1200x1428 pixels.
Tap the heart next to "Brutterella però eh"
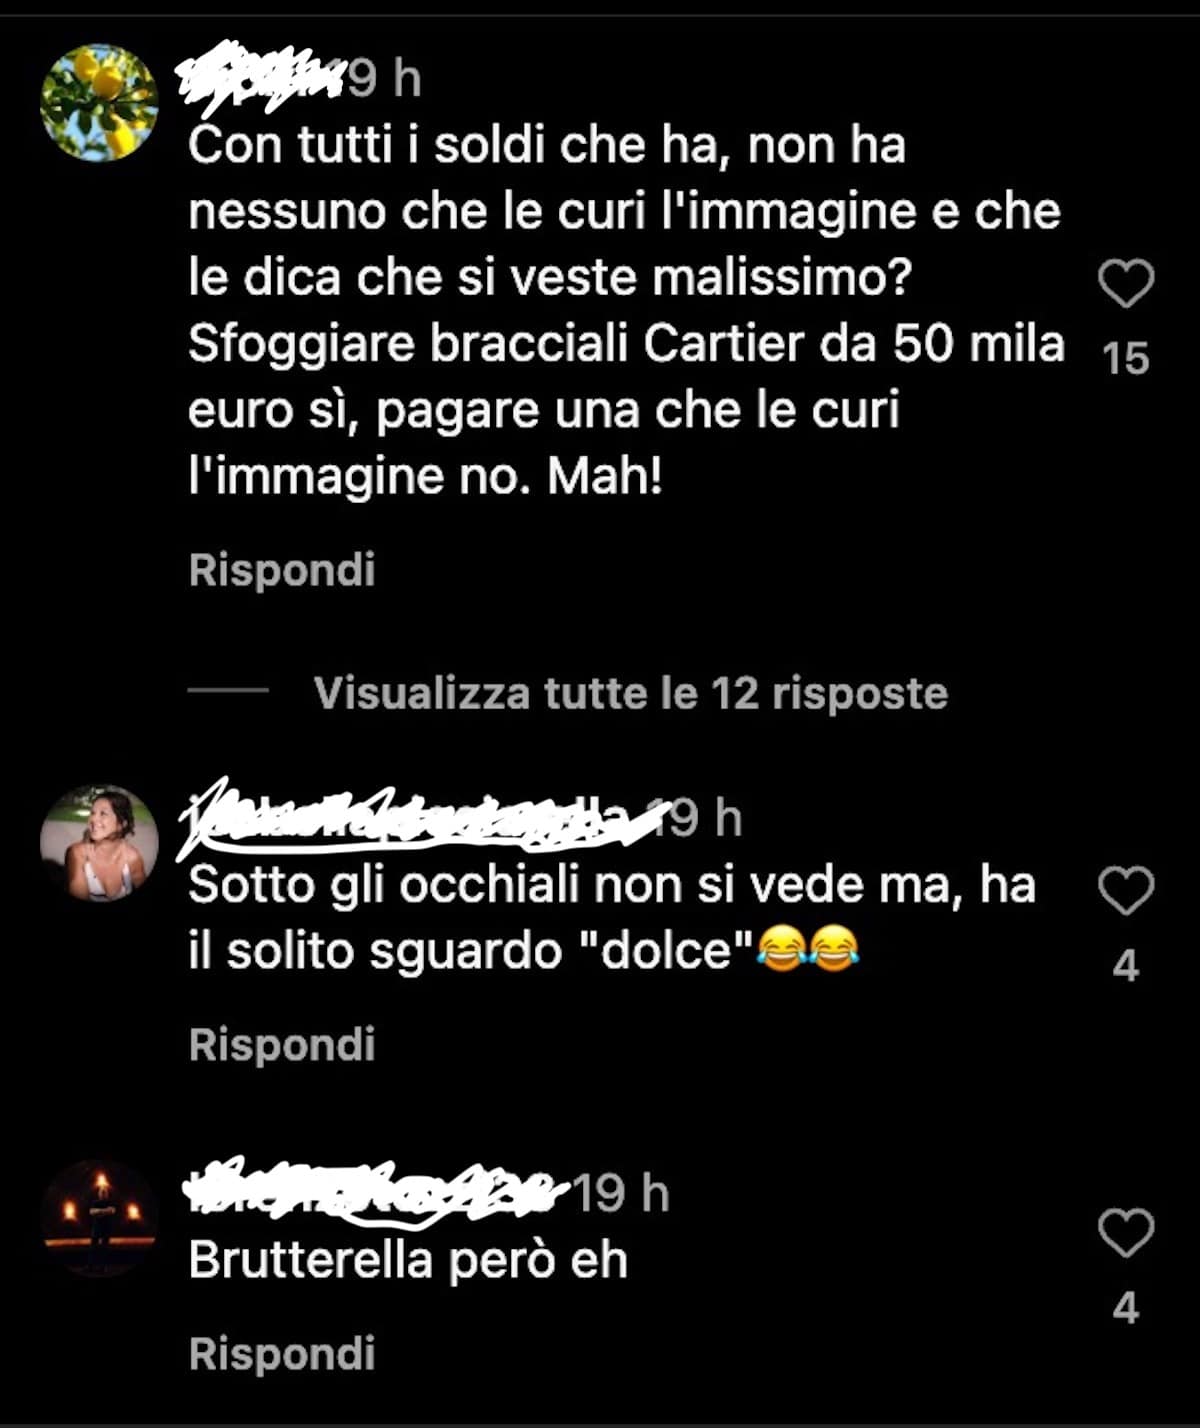pyautogui.click(x=1126, y=1232)
